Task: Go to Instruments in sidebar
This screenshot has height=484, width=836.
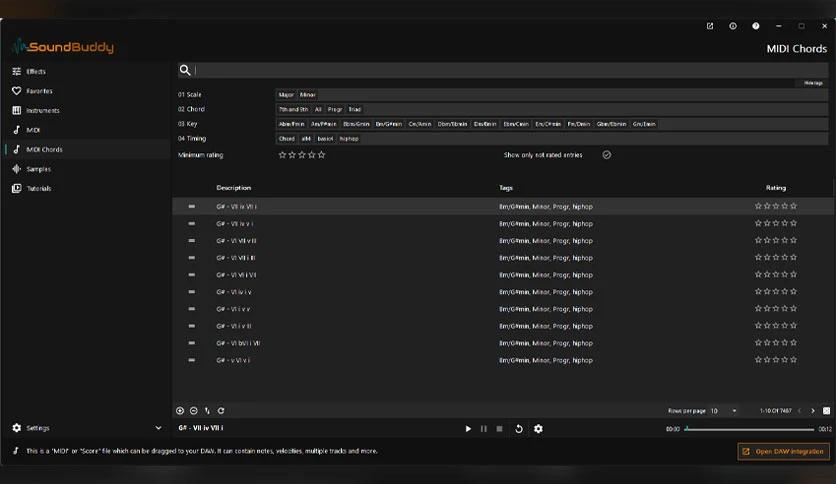Action: pyautogui.click(x=43, y=110)
